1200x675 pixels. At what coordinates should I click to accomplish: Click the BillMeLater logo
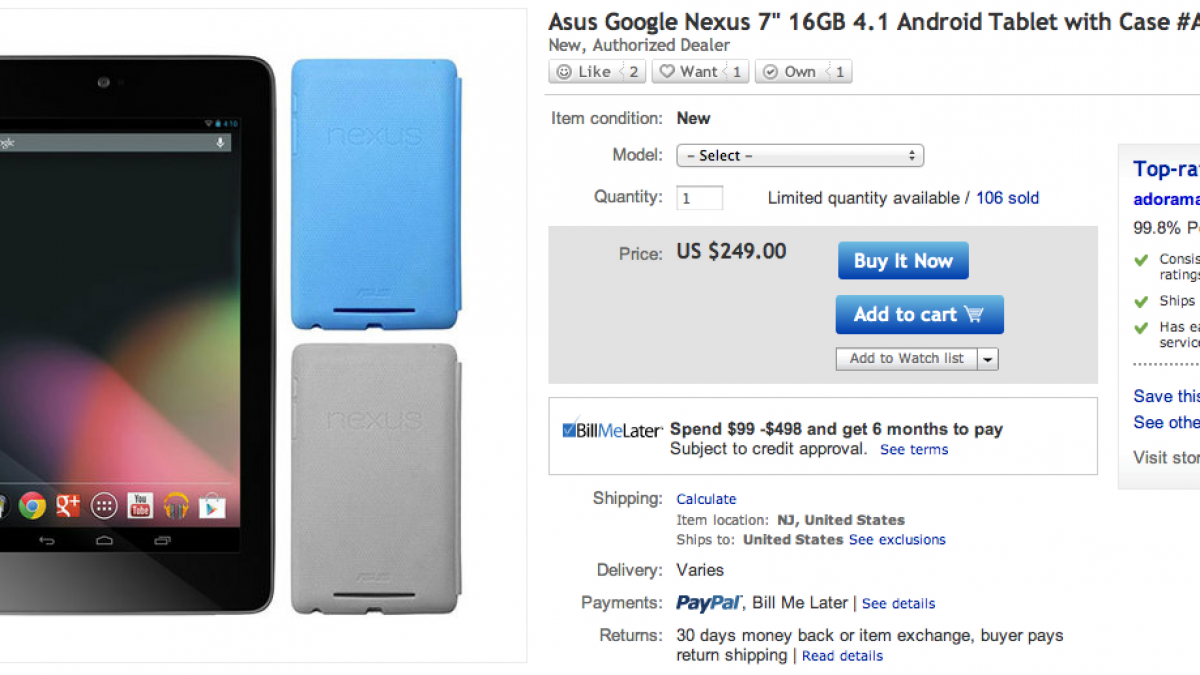click(612, 431)
